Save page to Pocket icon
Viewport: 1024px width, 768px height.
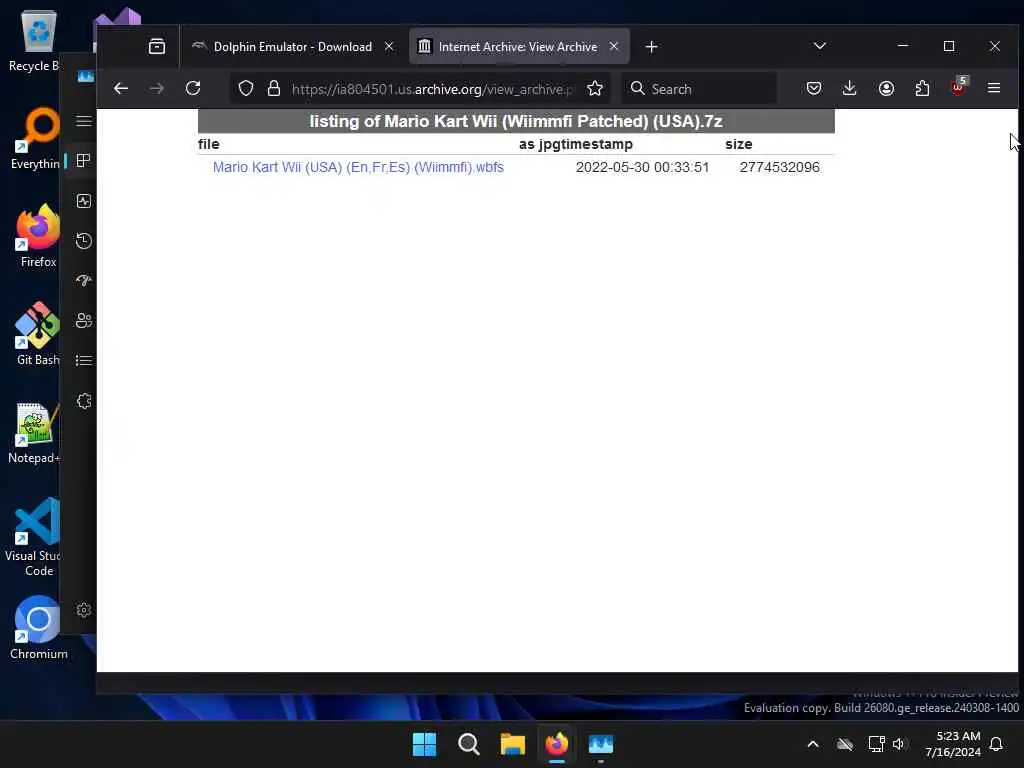[x=814, y=88]
